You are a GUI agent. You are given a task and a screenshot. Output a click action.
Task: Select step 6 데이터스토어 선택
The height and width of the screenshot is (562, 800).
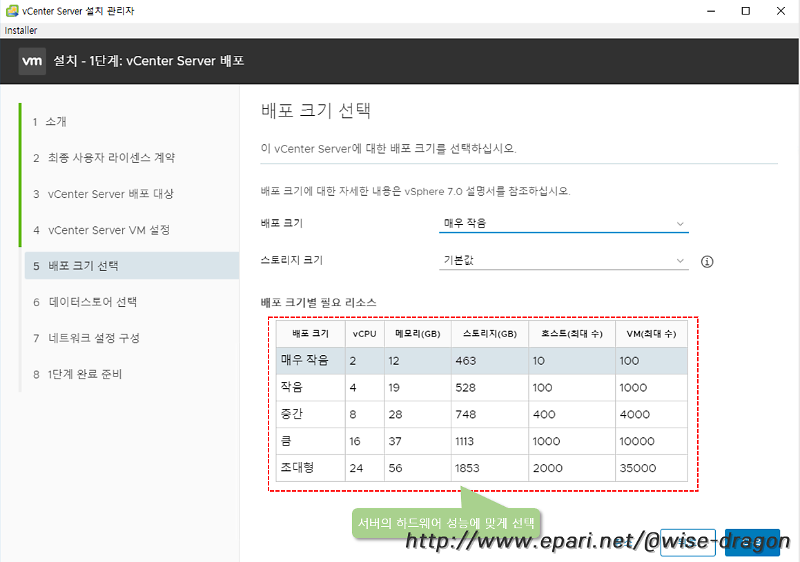click(85, 302)
